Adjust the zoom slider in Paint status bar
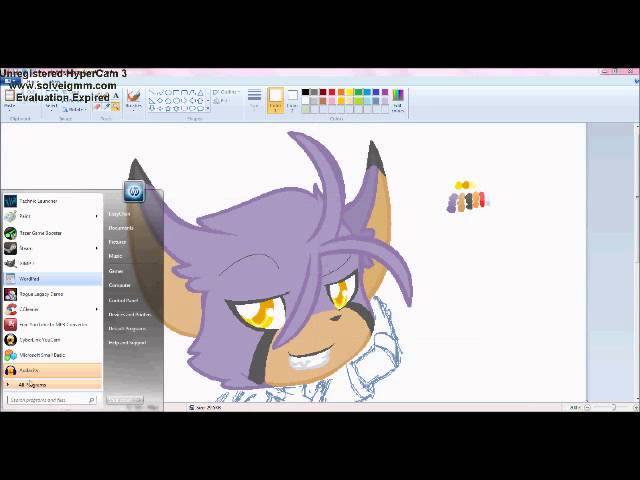640x480 pixels. pos(613,407)
